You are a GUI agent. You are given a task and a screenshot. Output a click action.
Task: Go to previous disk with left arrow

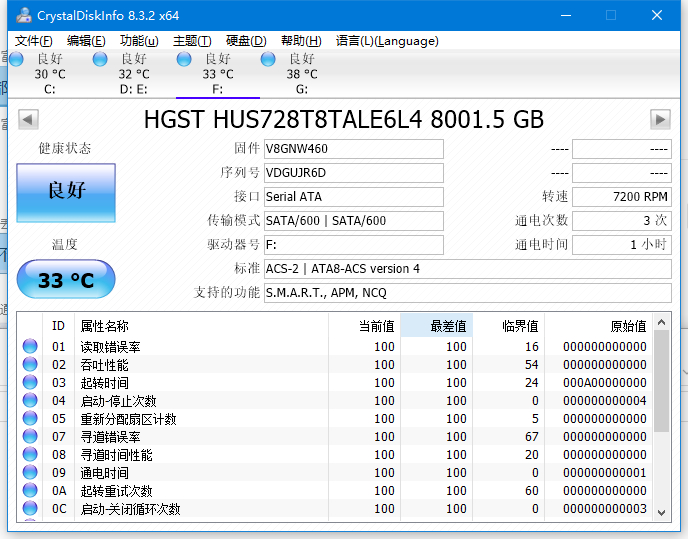point(29,119)
